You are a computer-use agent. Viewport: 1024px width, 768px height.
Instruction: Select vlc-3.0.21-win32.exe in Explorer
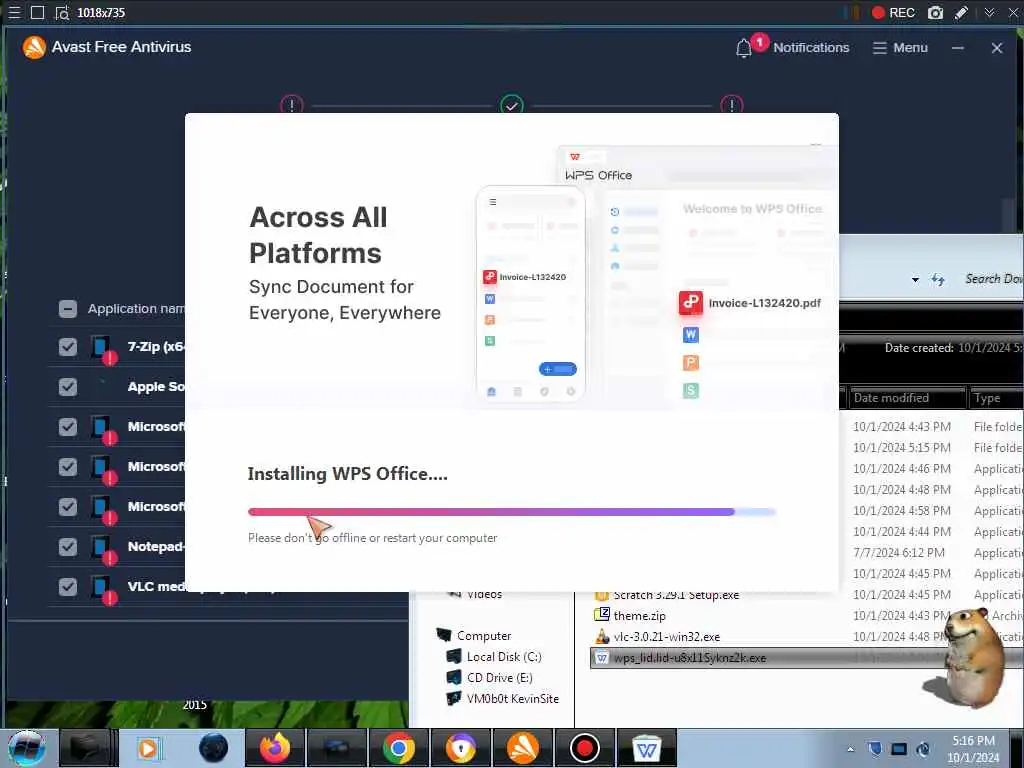667,637
